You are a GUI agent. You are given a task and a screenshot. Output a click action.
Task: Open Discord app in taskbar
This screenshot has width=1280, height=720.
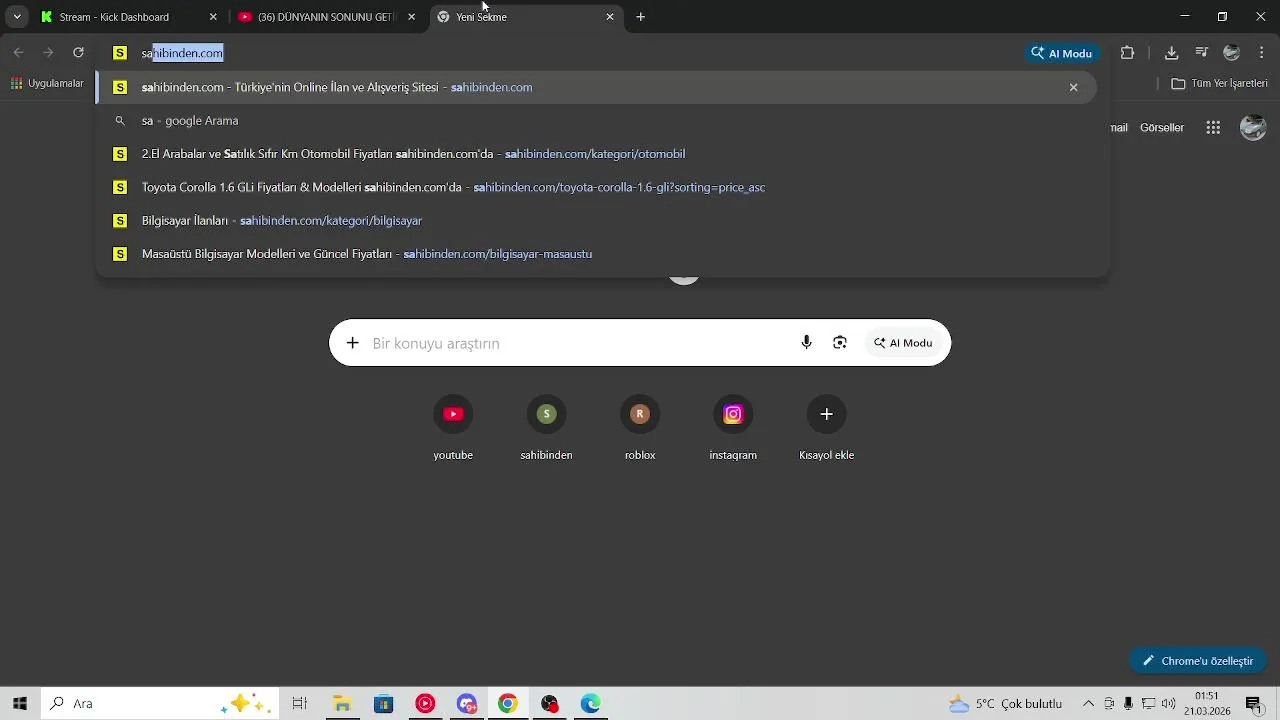pos(467,704)
